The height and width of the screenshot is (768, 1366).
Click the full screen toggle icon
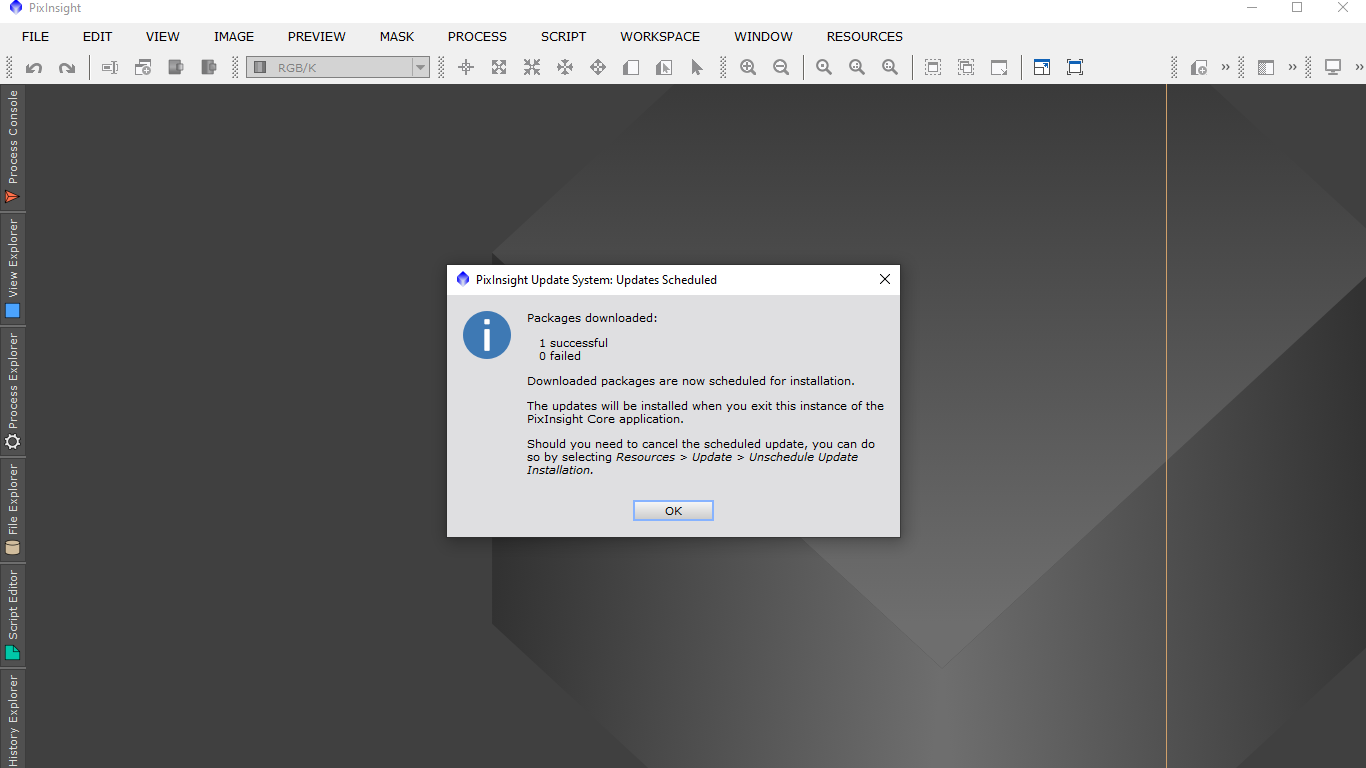(x=1075, y=67)
